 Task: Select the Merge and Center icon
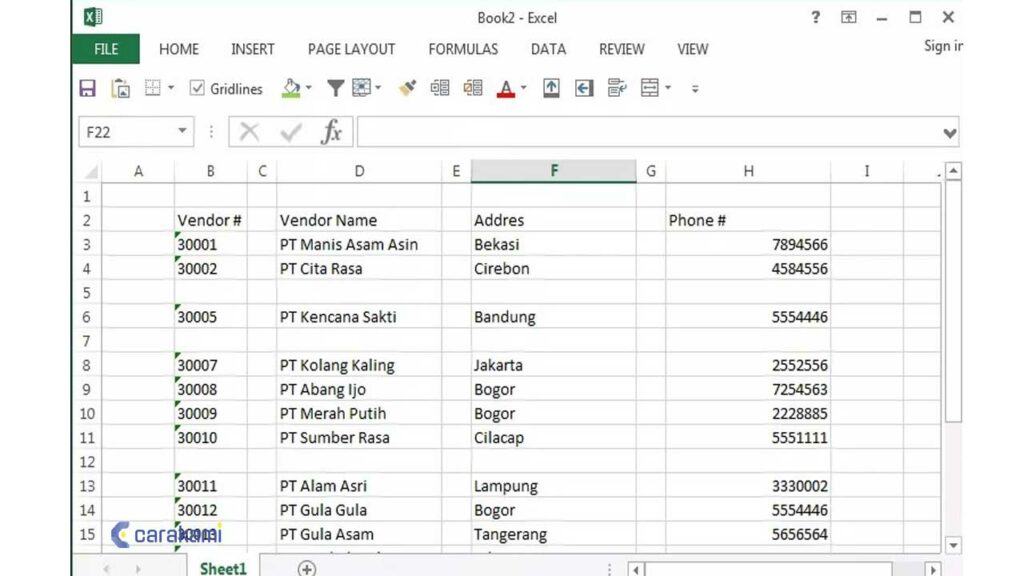click(648, 88)
